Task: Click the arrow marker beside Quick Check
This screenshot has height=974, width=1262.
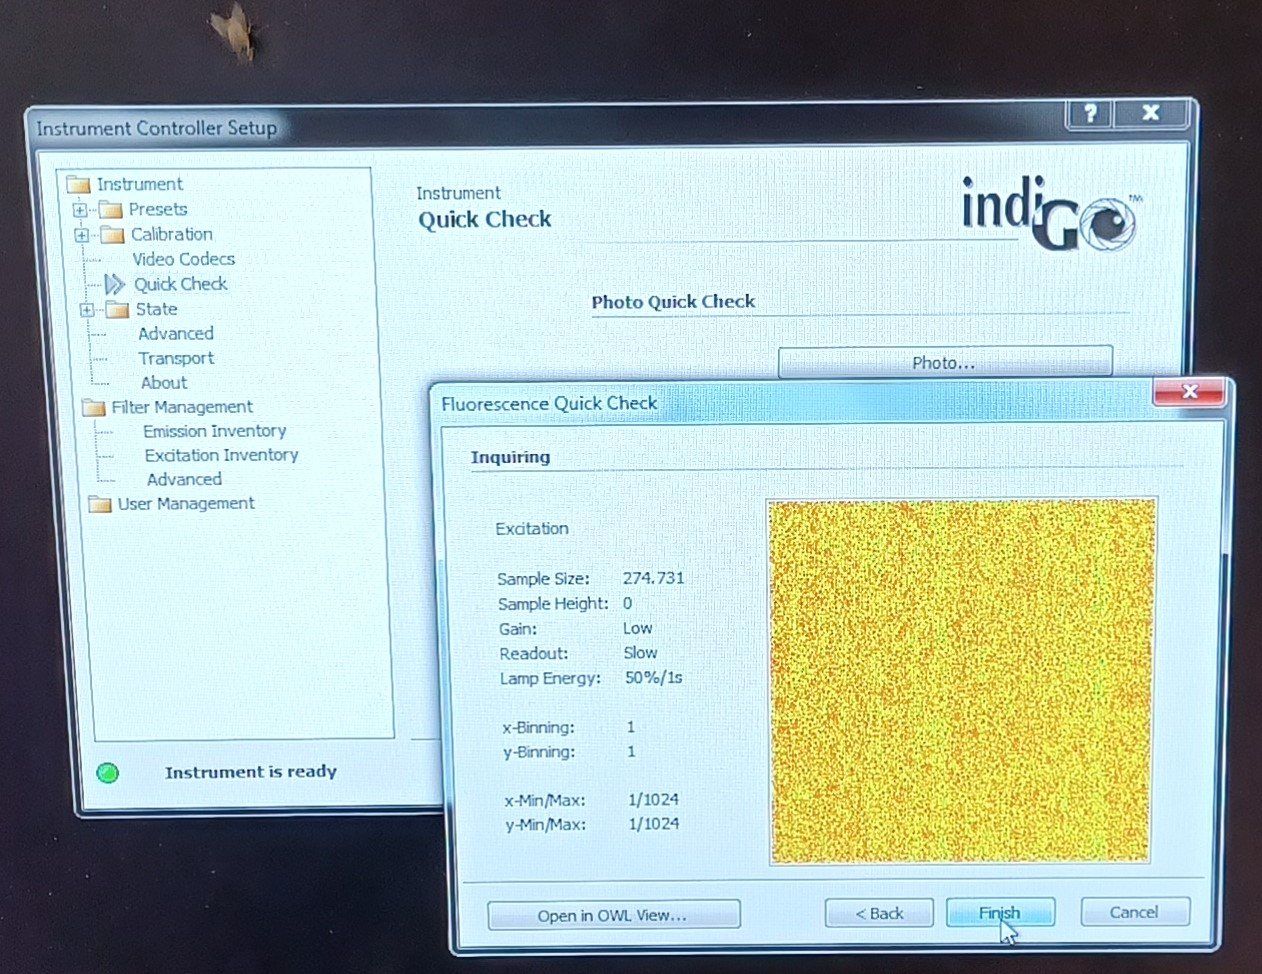Action: click(x=115, y=285)
